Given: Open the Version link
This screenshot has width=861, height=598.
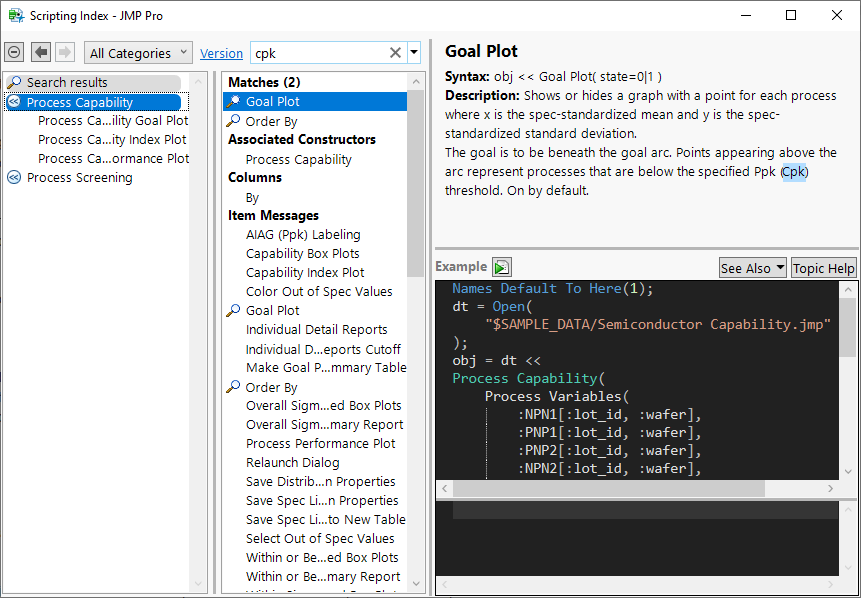Looking at the screenshot, I should point(221,54).
